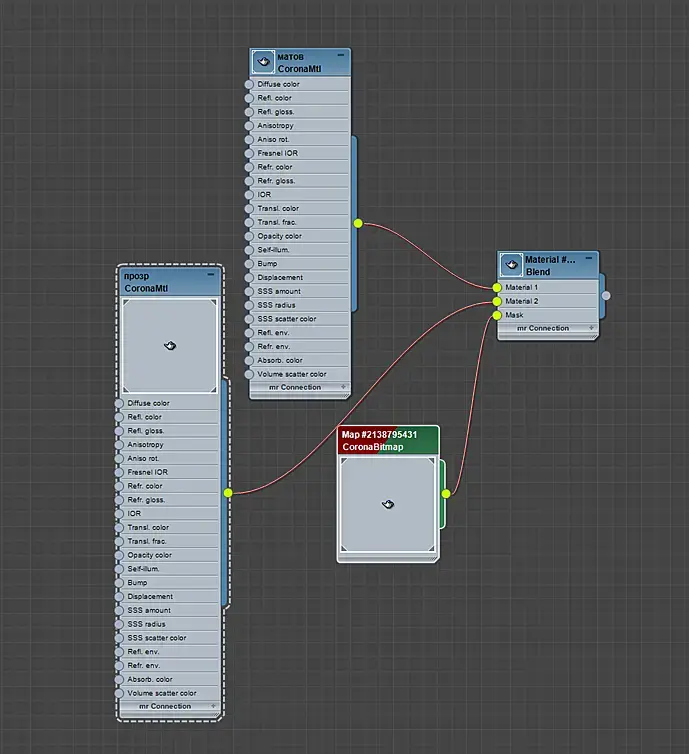
Task: Click Fresnel IOR input socket on матов node
Action: pos(249,153)
